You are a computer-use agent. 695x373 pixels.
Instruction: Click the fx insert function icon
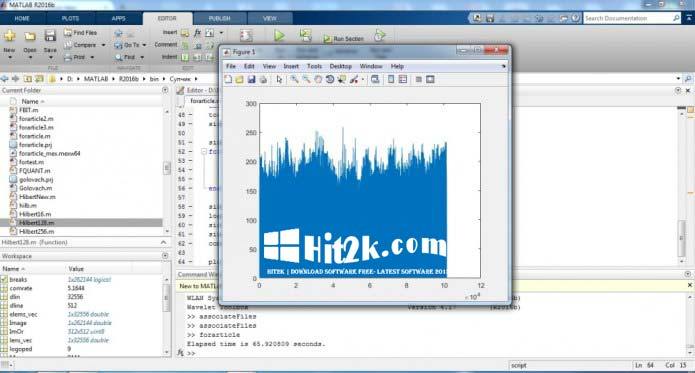pyautogui.click(x=197, y=33)
